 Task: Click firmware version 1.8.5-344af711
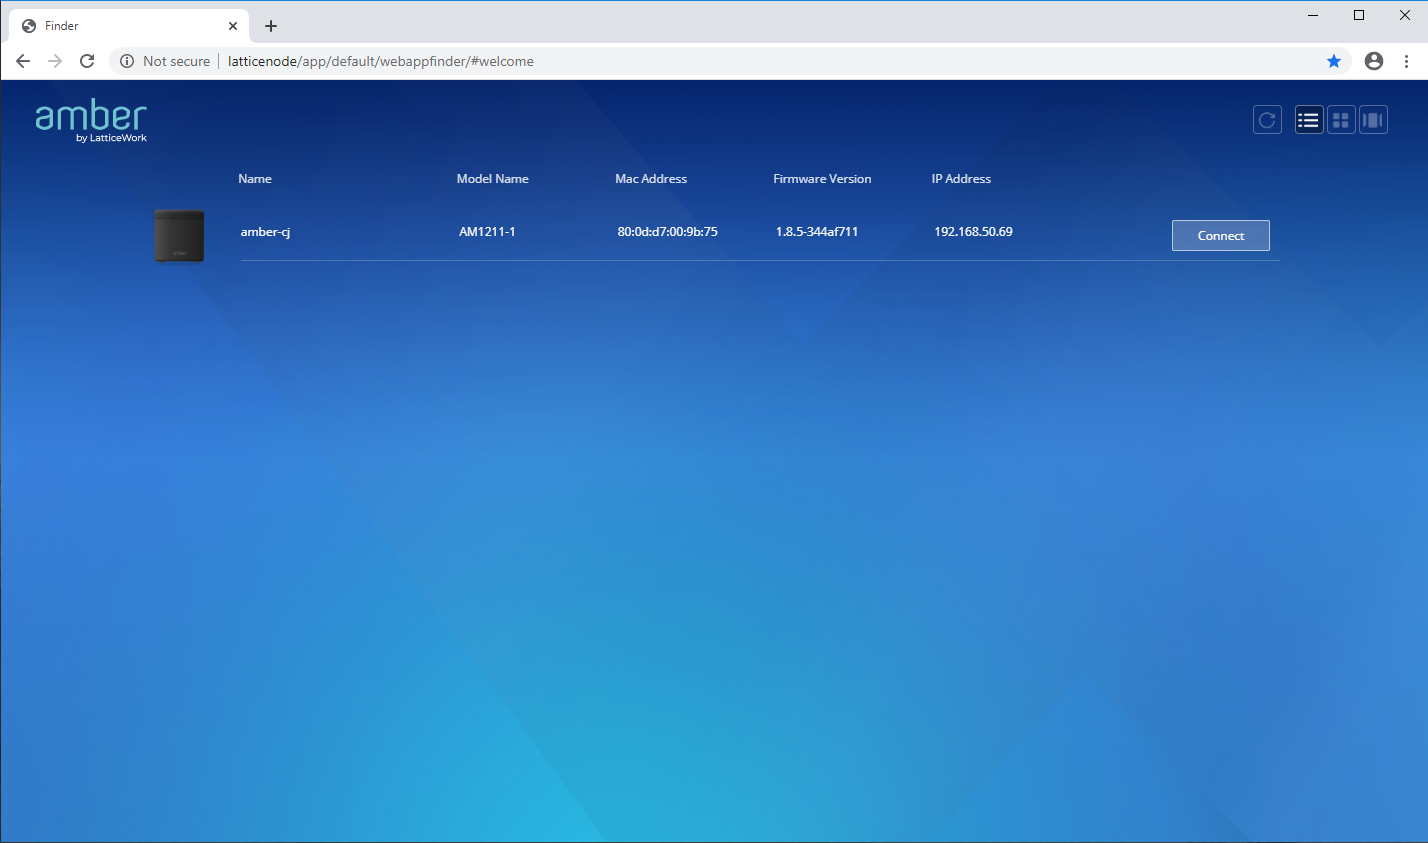pyautogui.click(x=817, y=232)
